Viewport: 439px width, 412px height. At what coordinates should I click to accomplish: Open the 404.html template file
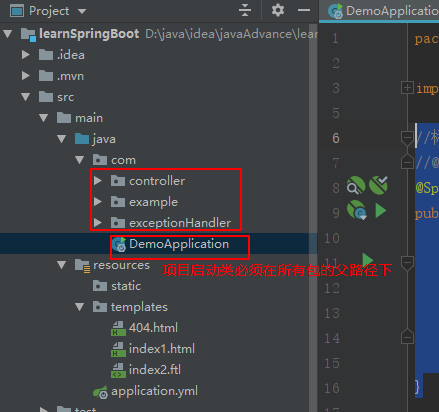[153, 328]
